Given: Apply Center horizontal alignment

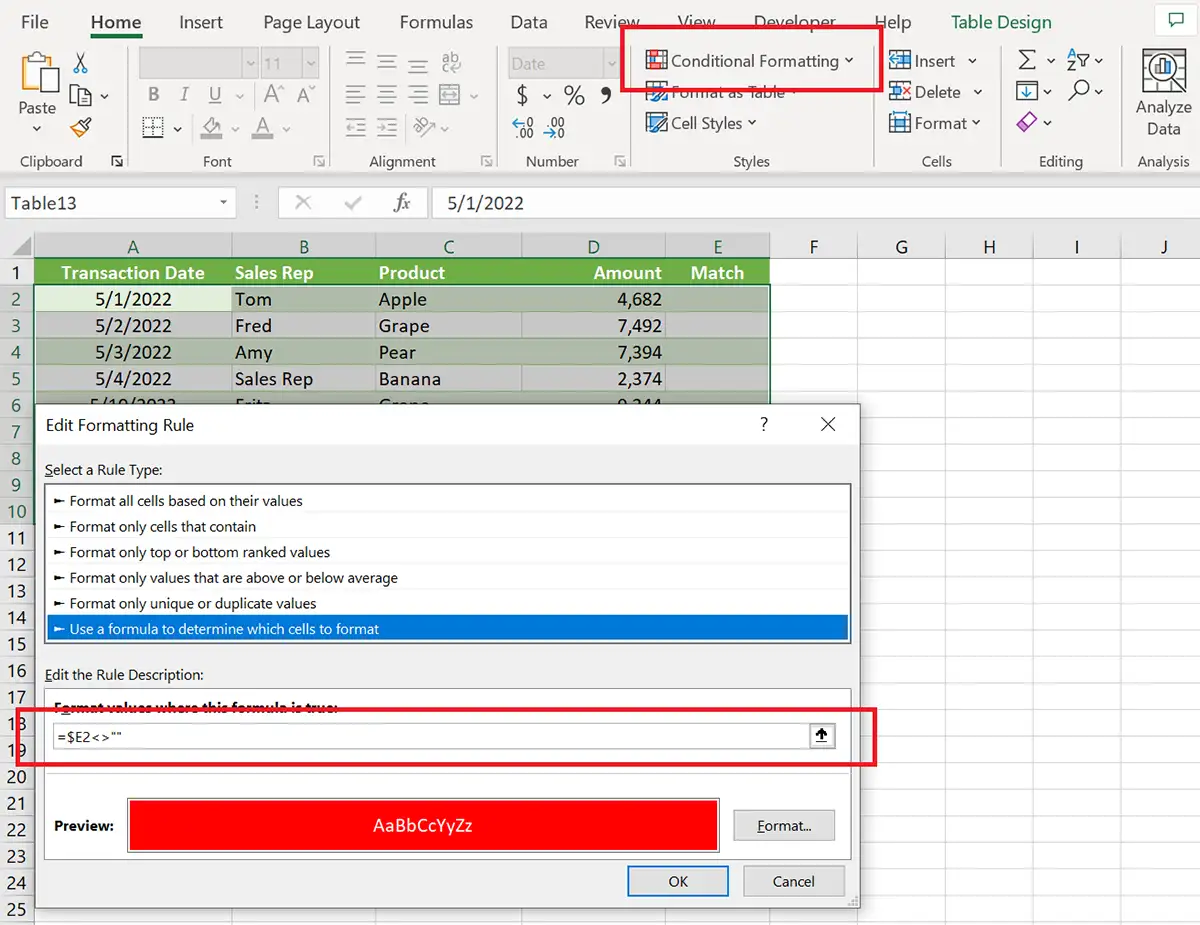Looking at the screenshot, I should (x=387, y=95).
